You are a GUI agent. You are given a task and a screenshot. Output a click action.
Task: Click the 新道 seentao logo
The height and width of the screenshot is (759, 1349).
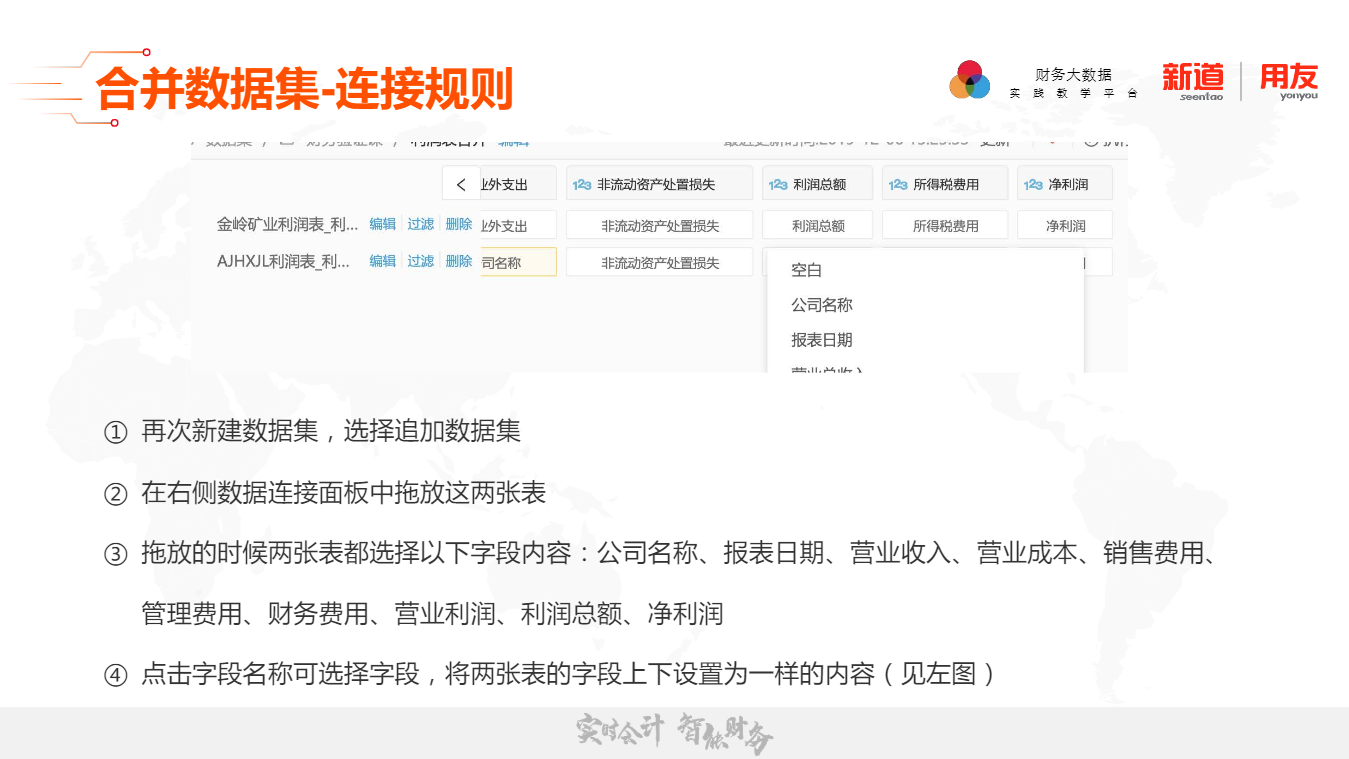[1193, 82]
